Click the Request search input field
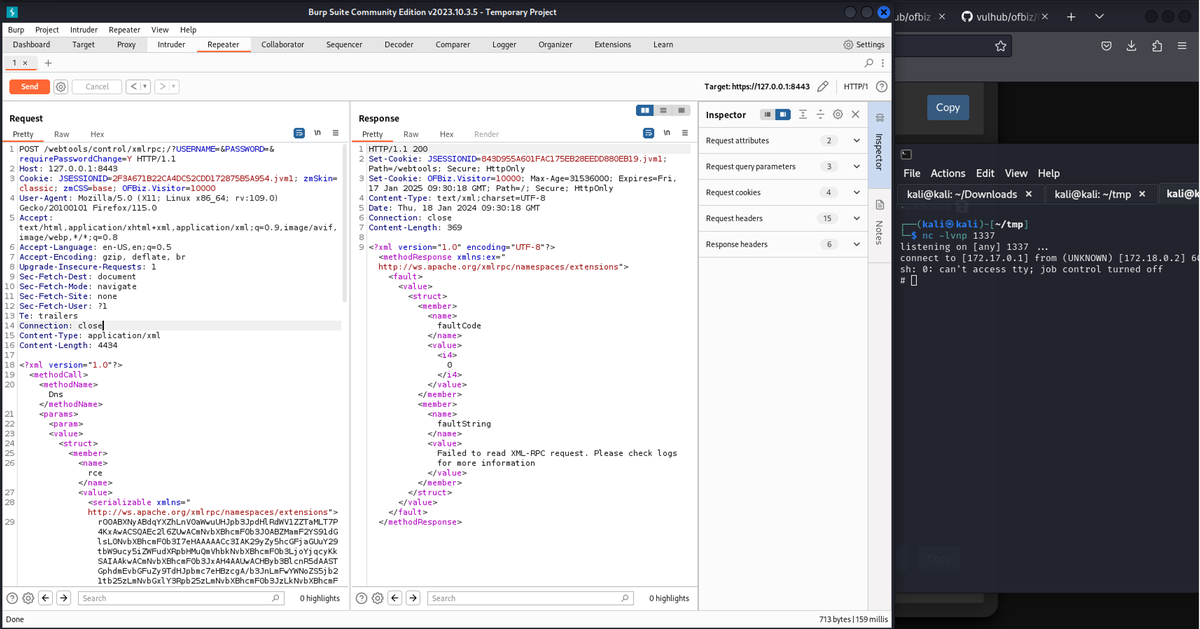The height and width of the screenshot is (629, 1200). pyautogui.click(x=182, y=598)
